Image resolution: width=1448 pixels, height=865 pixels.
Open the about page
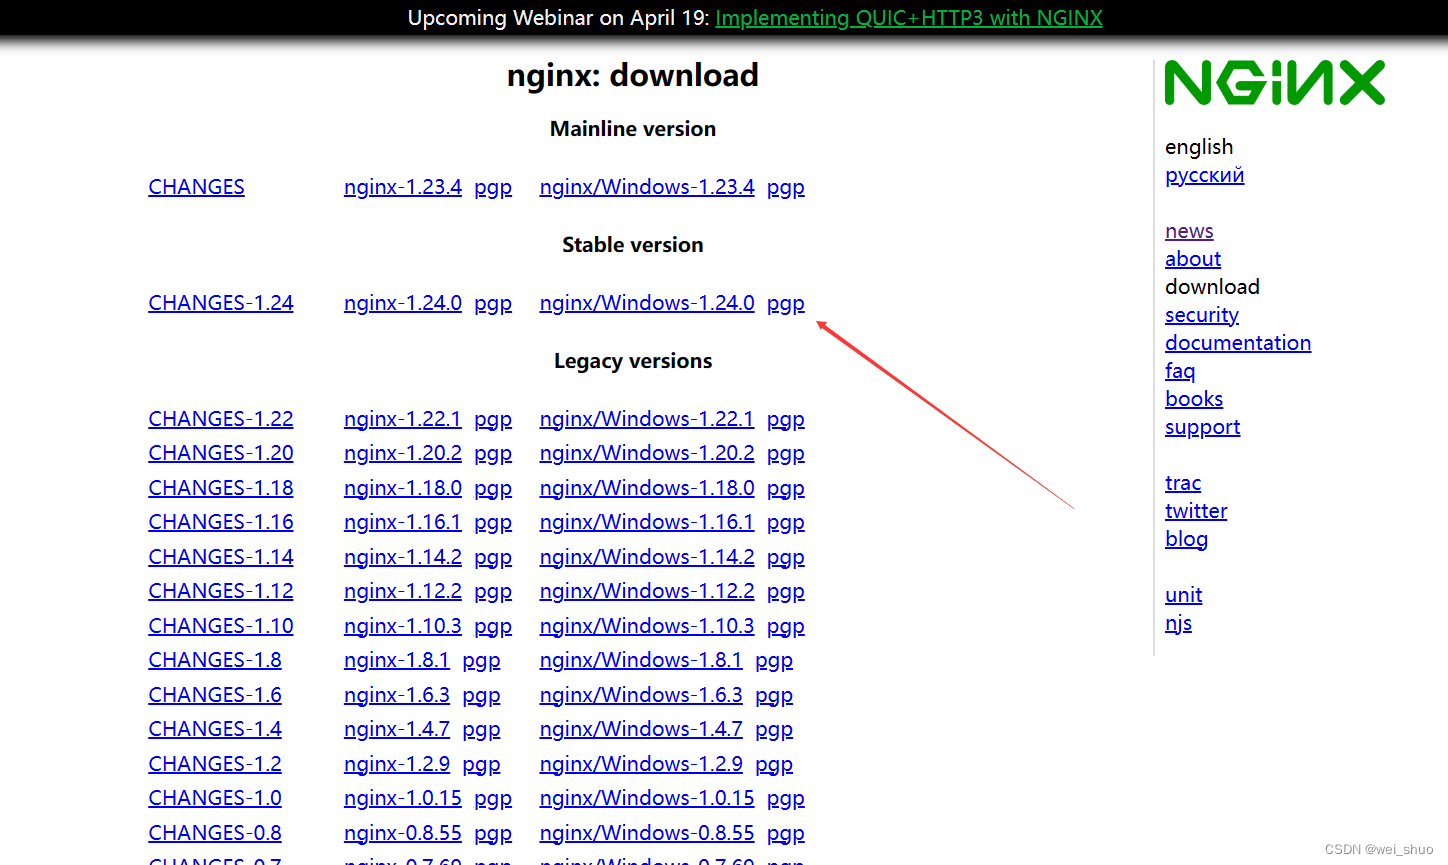(1193, 259)
